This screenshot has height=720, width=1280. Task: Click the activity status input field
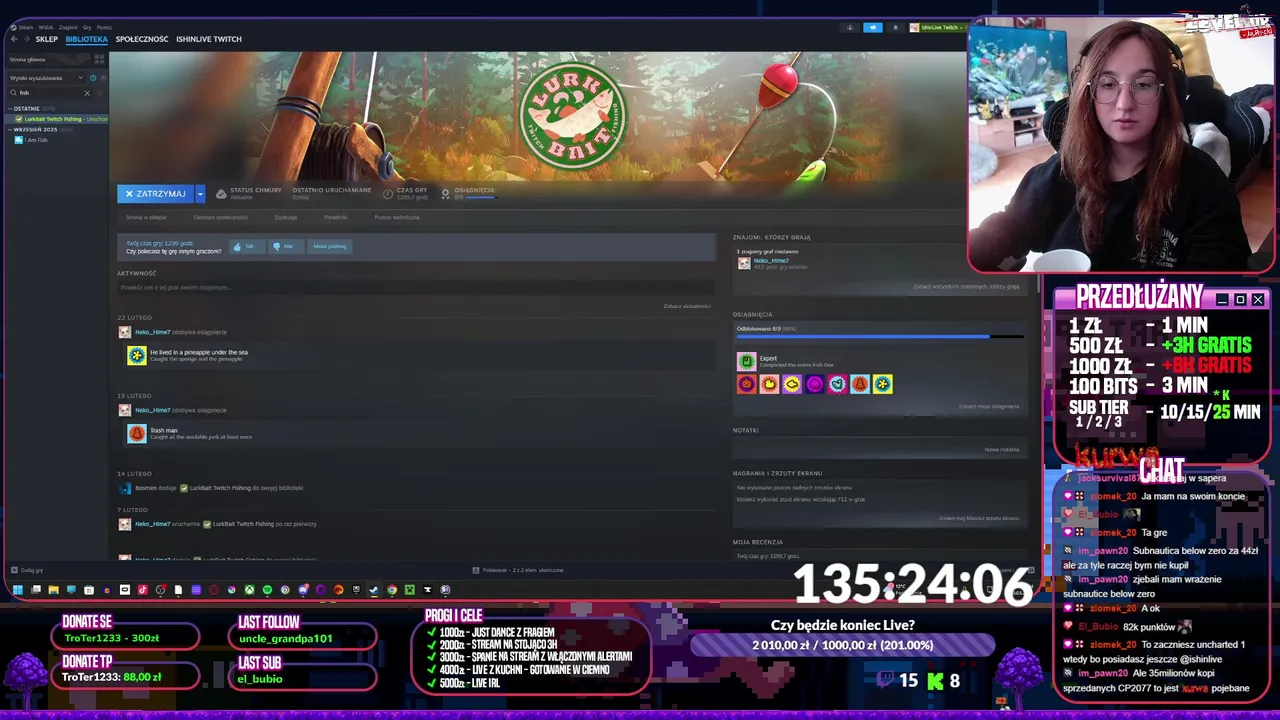click(x=415, y=288)
